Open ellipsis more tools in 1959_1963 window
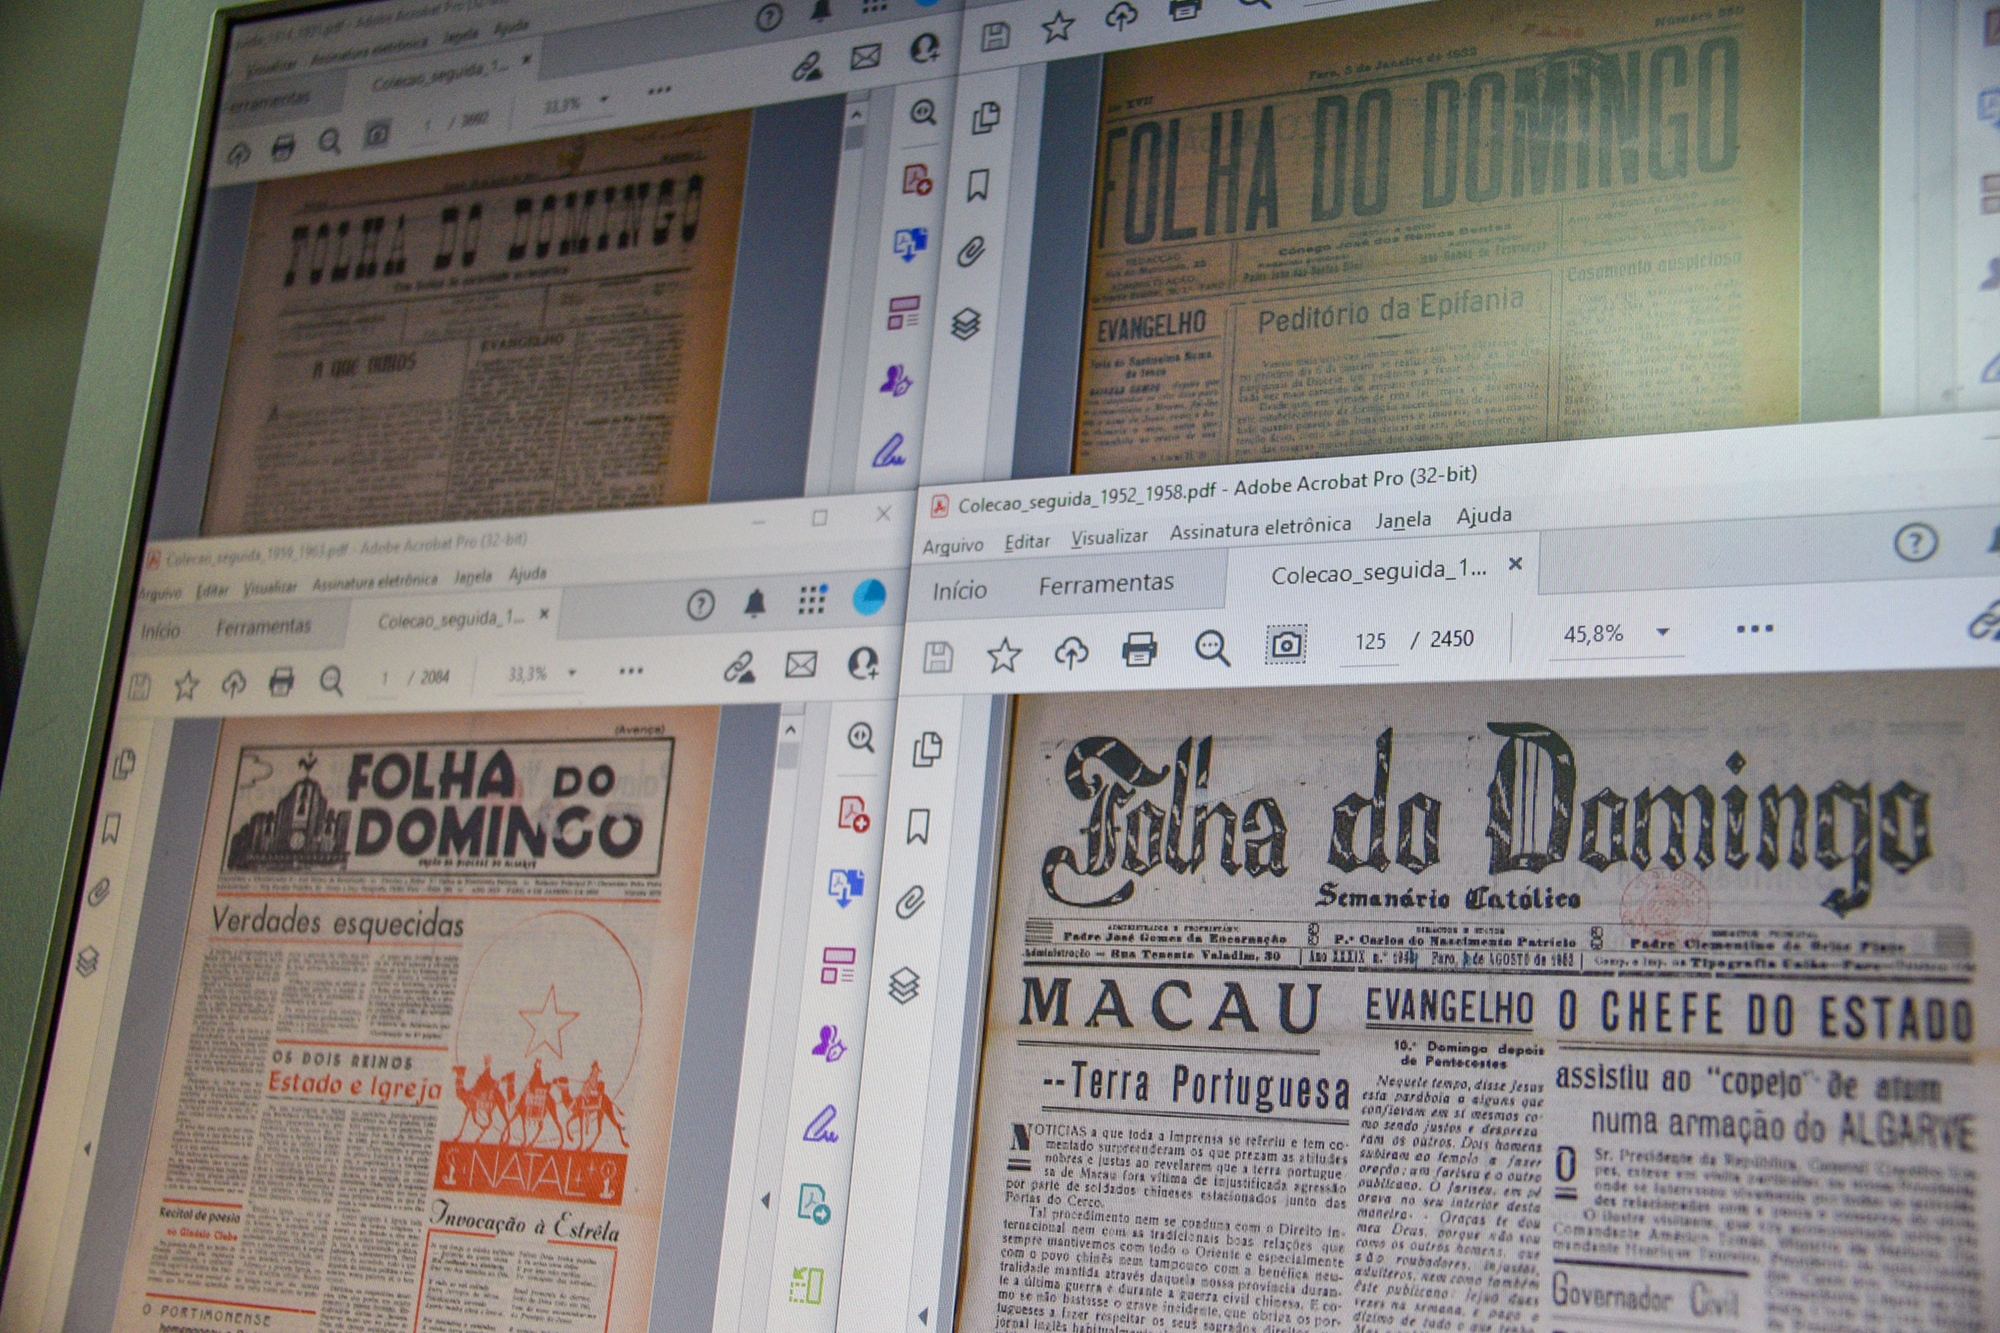The height and width of the screenshot is (1333, 2000). [x=631, y=671]
